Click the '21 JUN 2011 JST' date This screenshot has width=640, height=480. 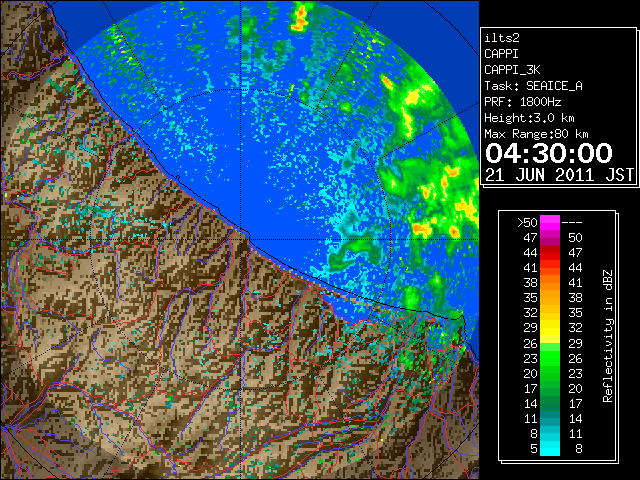559,175
